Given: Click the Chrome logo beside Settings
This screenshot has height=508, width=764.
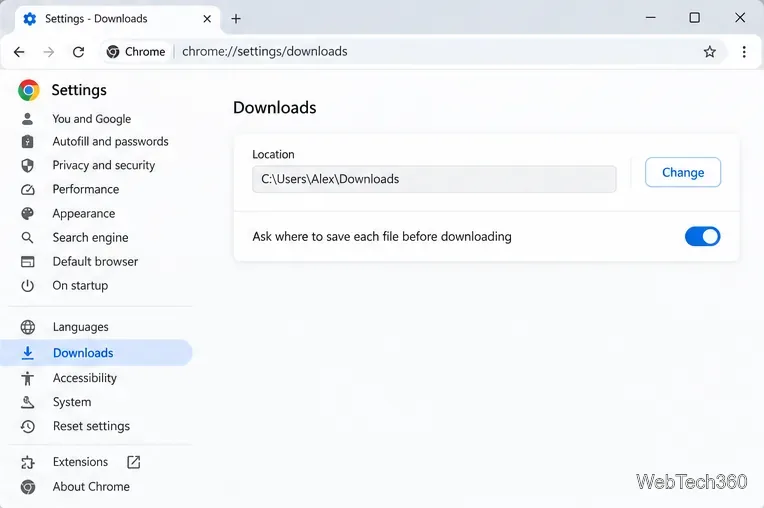Looking at the screenshot, I should tap(29, 90).
